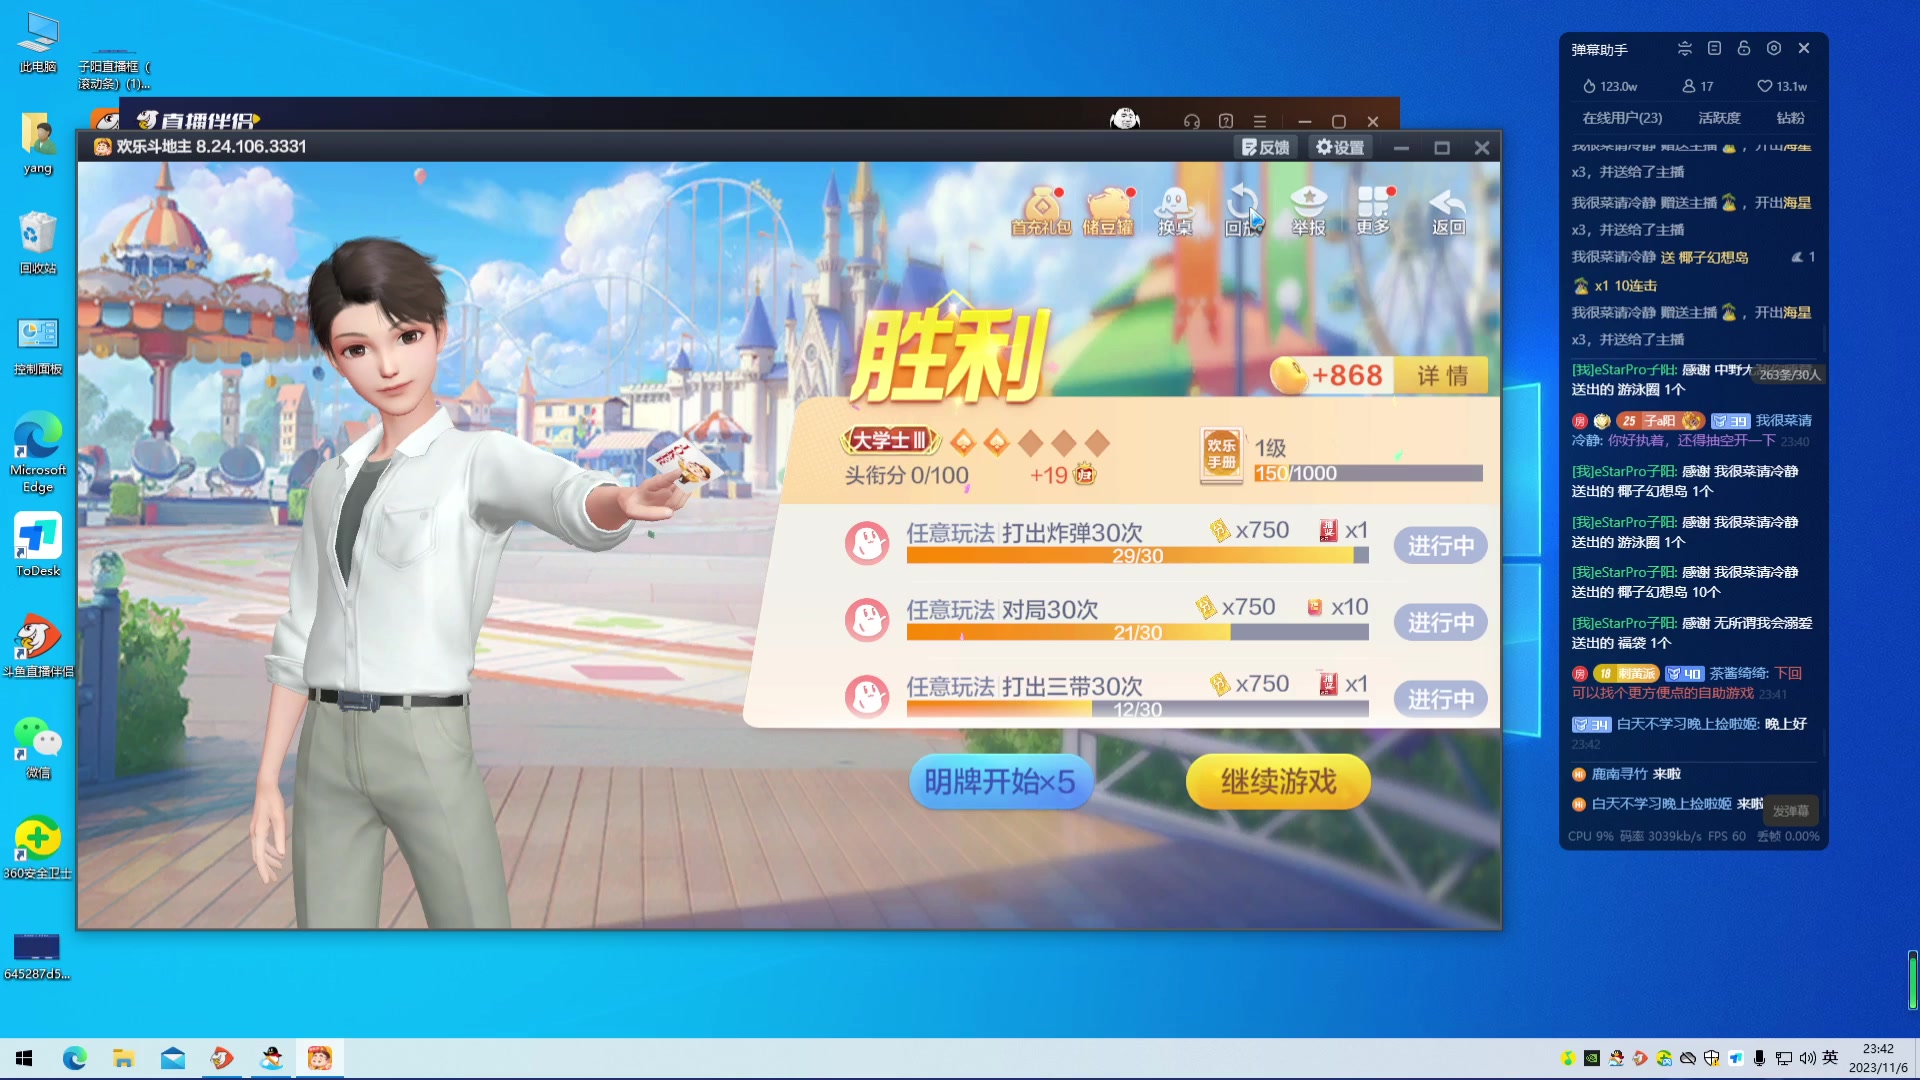Screen dimensions: 1920x1080
Task: Click the 举报 report icon
Action: point(1308,210)
